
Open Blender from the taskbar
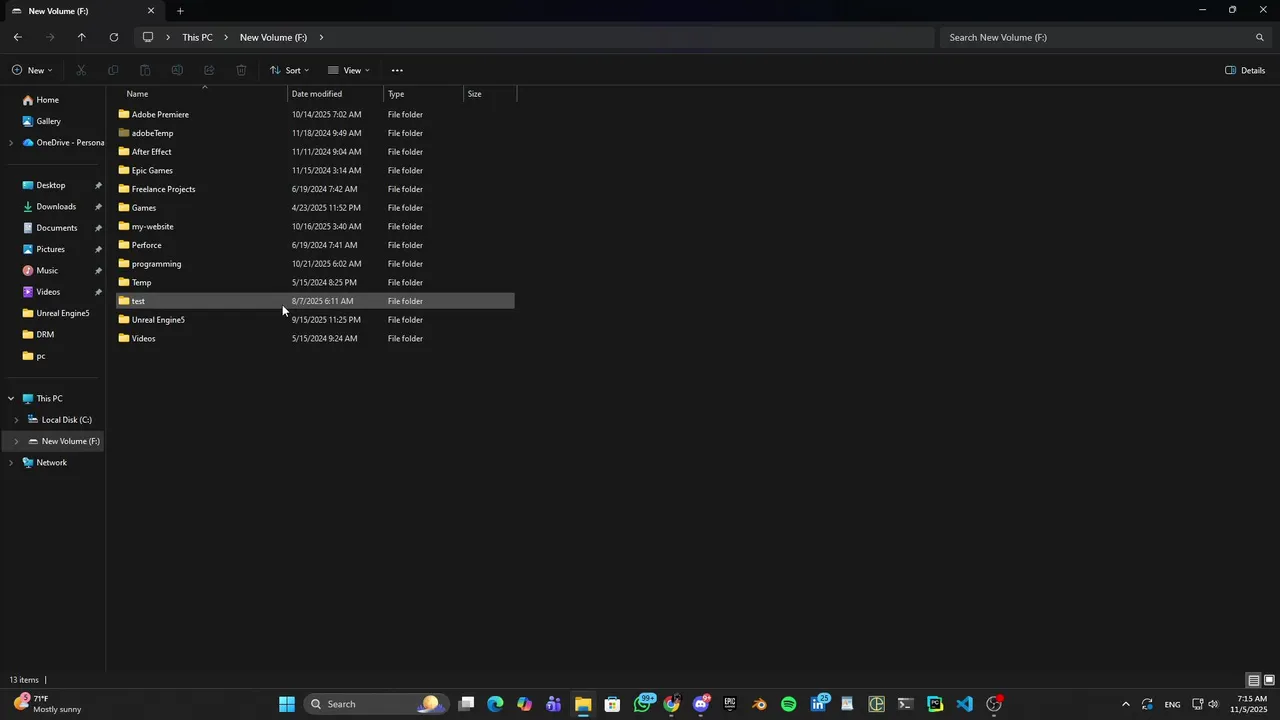point(760,704)
